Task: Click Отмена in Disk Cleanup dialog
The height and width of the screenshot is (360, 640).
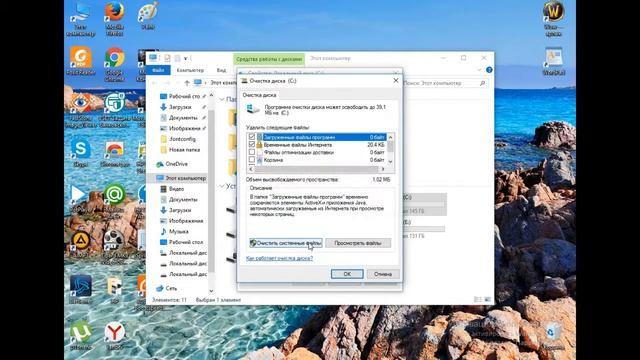Action: pos(382,274)
